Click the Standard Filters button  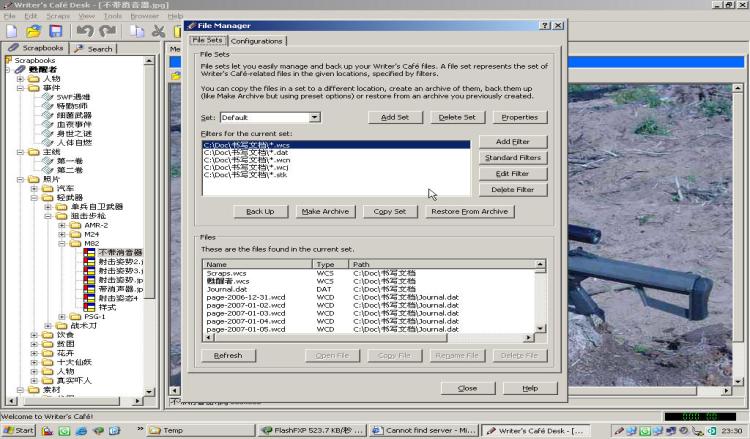513,157
